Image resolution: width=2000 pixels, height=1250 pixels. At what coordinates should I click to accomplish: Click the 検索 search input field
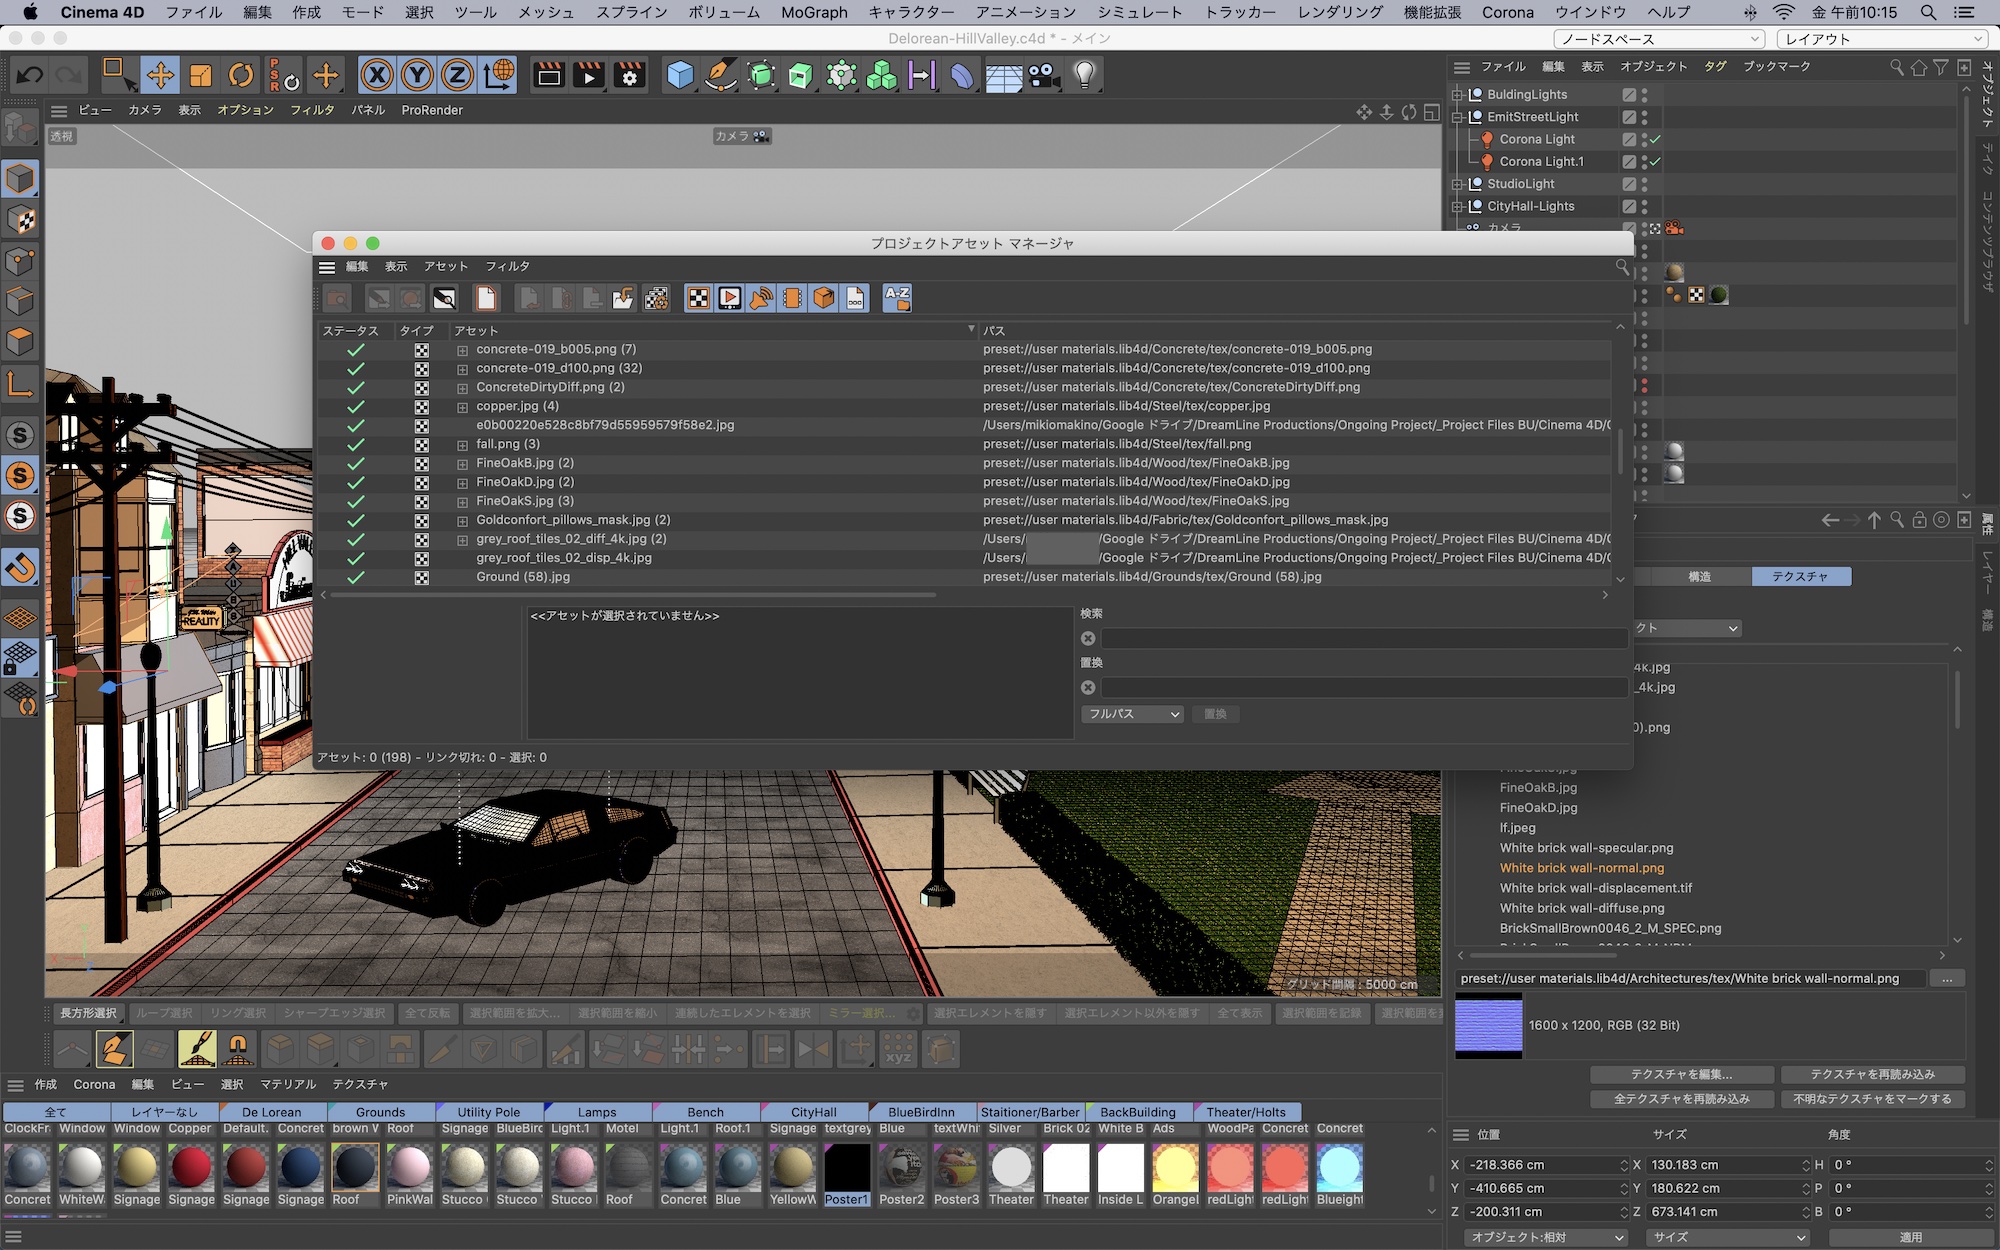click(x=1364, y=638)
